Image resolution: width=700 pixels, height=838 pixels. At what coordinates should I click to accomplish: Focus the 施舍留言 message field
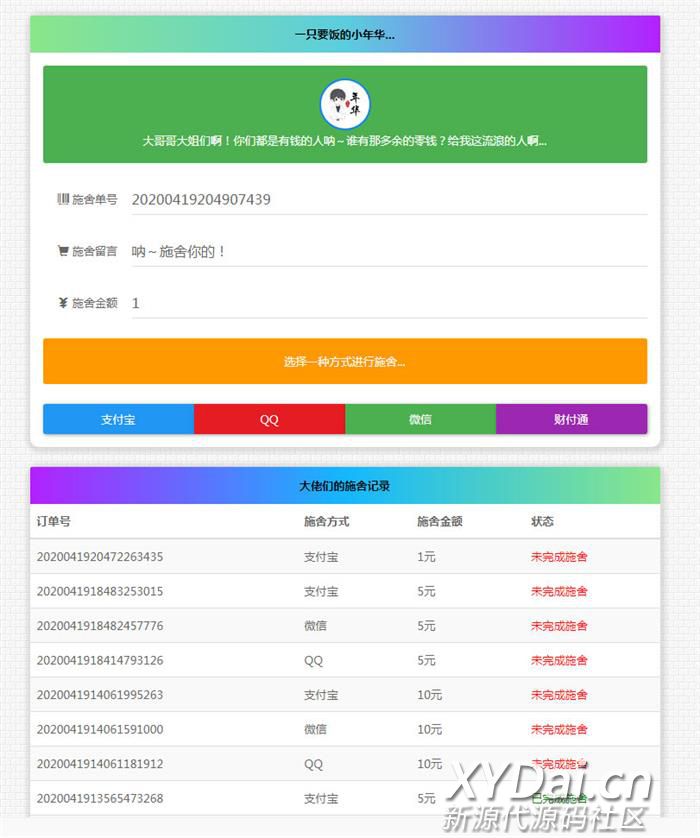390,252
